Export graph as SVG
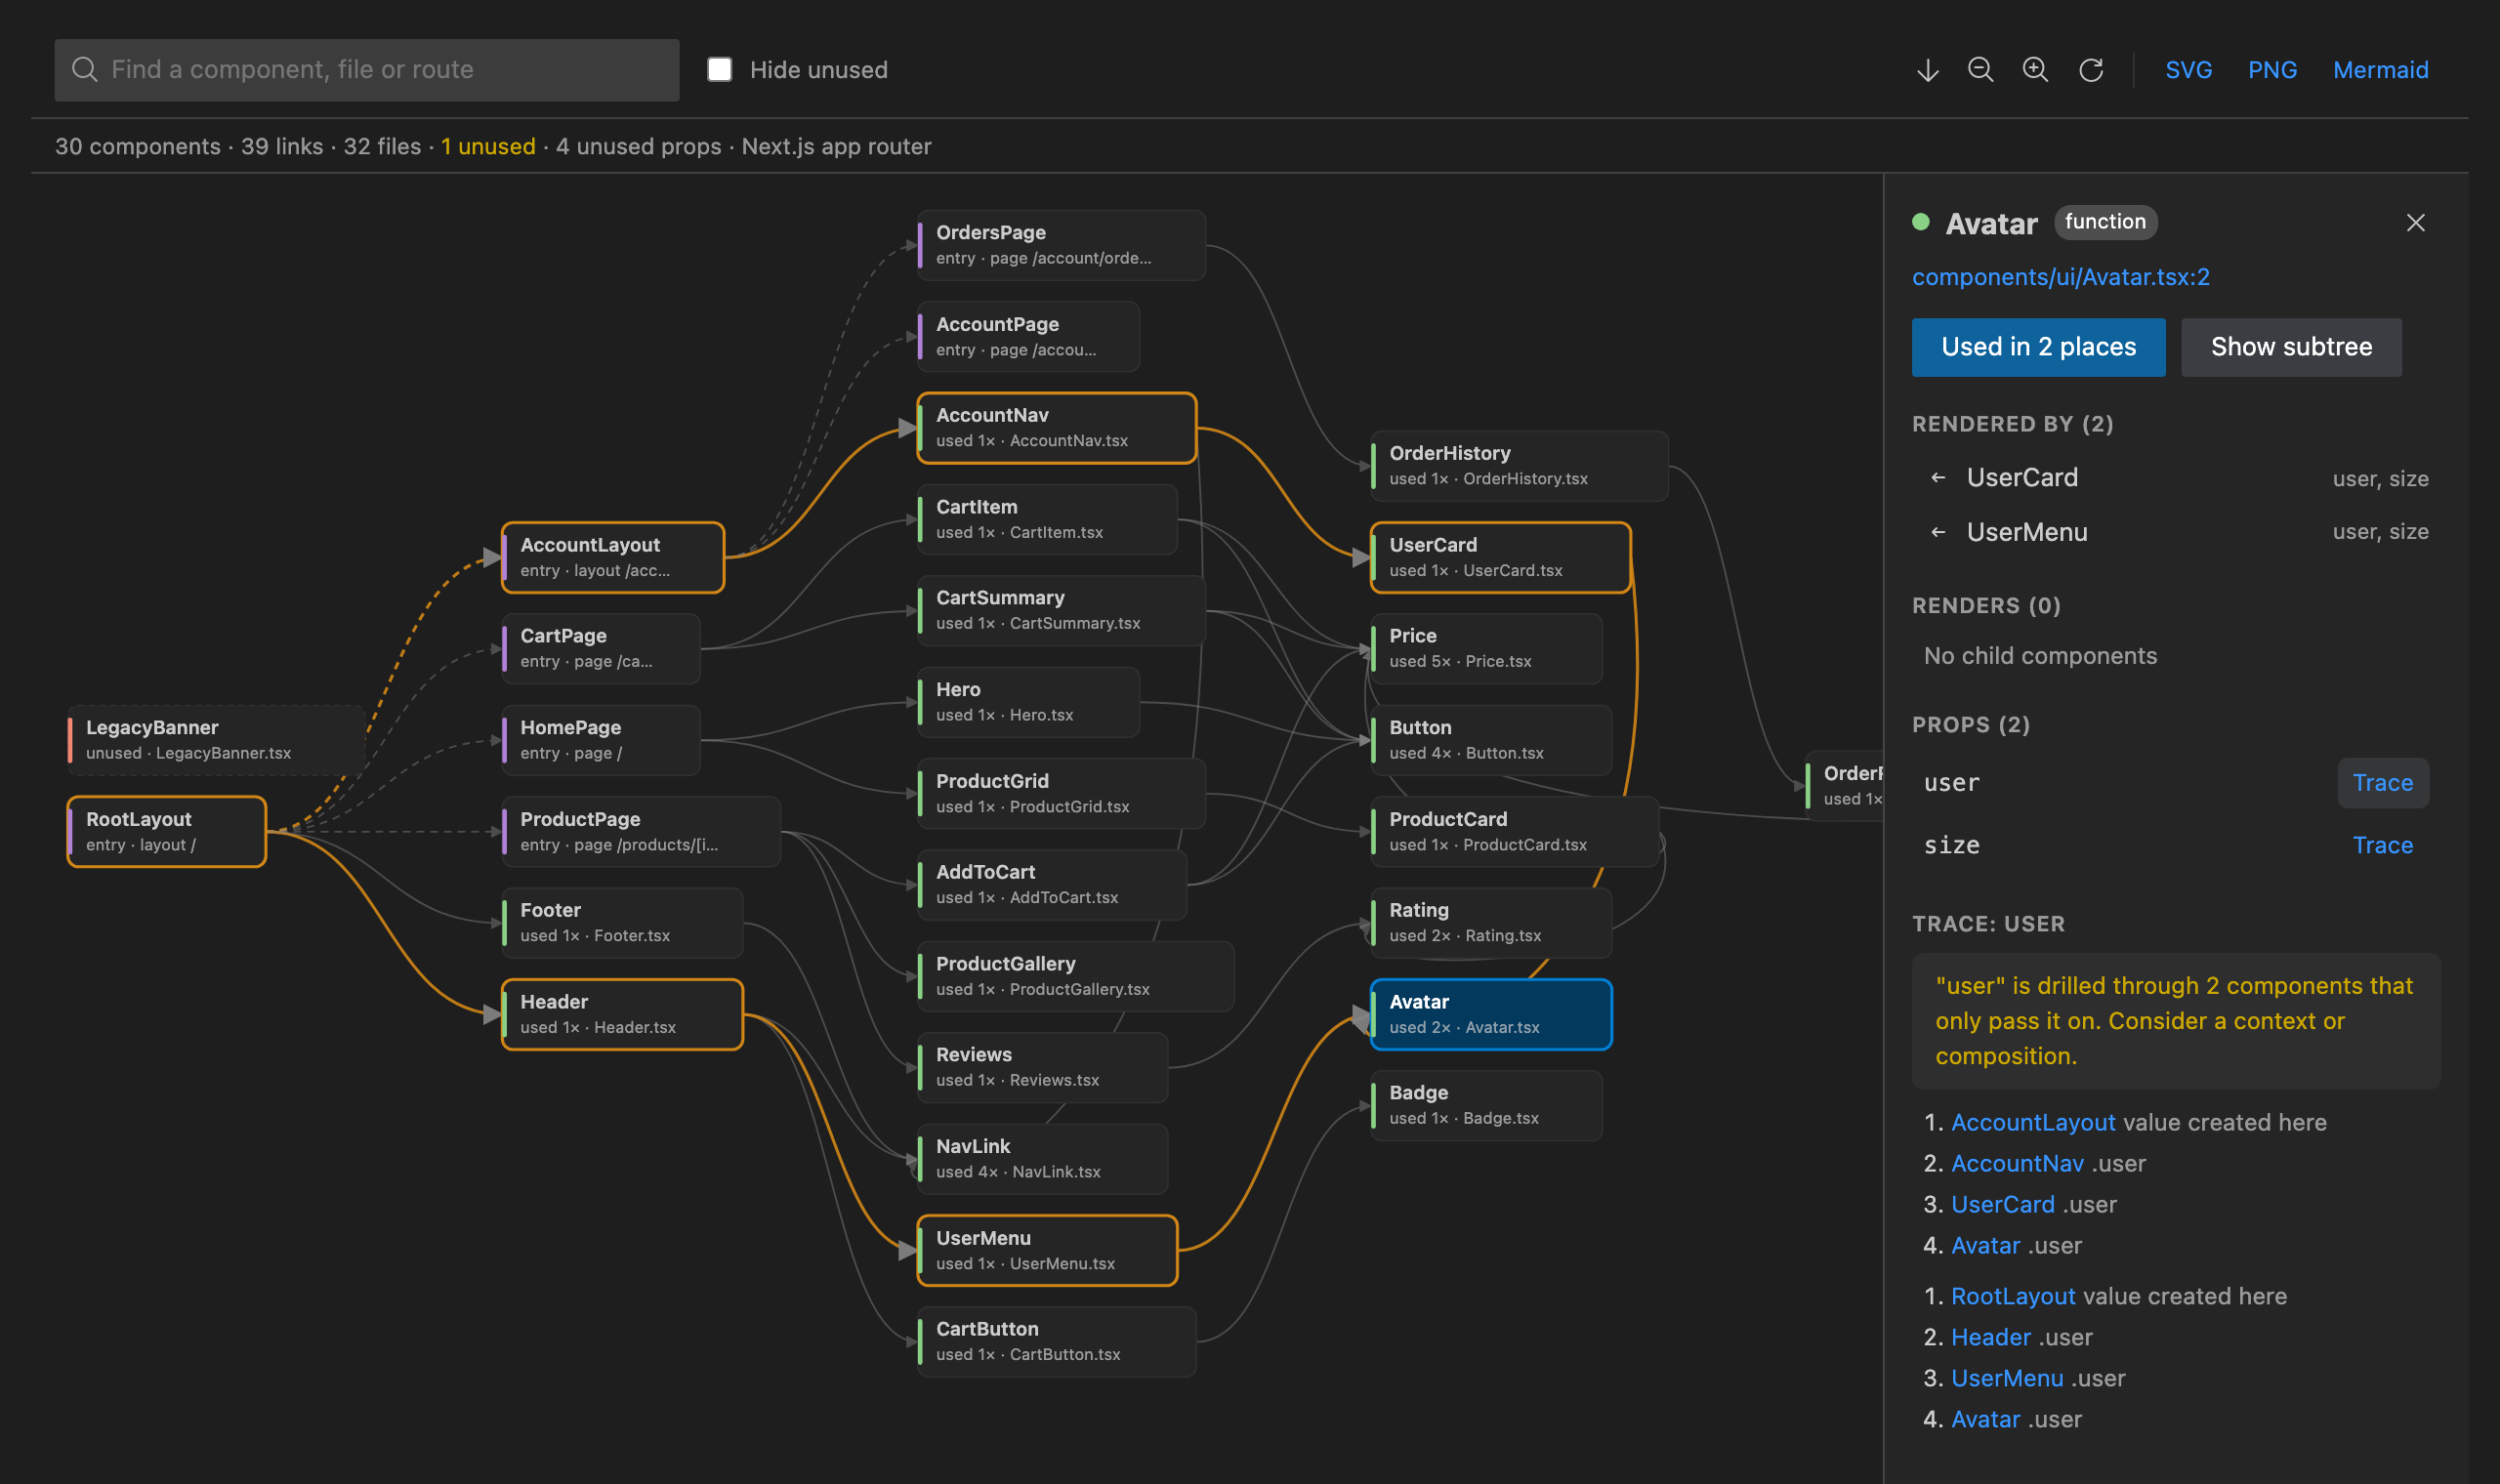 pos(2188,70)
